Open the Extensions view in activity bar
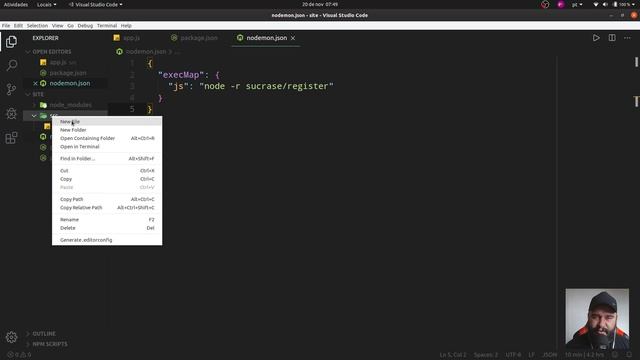Screen dimensions: 640x360 tap(11, 138)
